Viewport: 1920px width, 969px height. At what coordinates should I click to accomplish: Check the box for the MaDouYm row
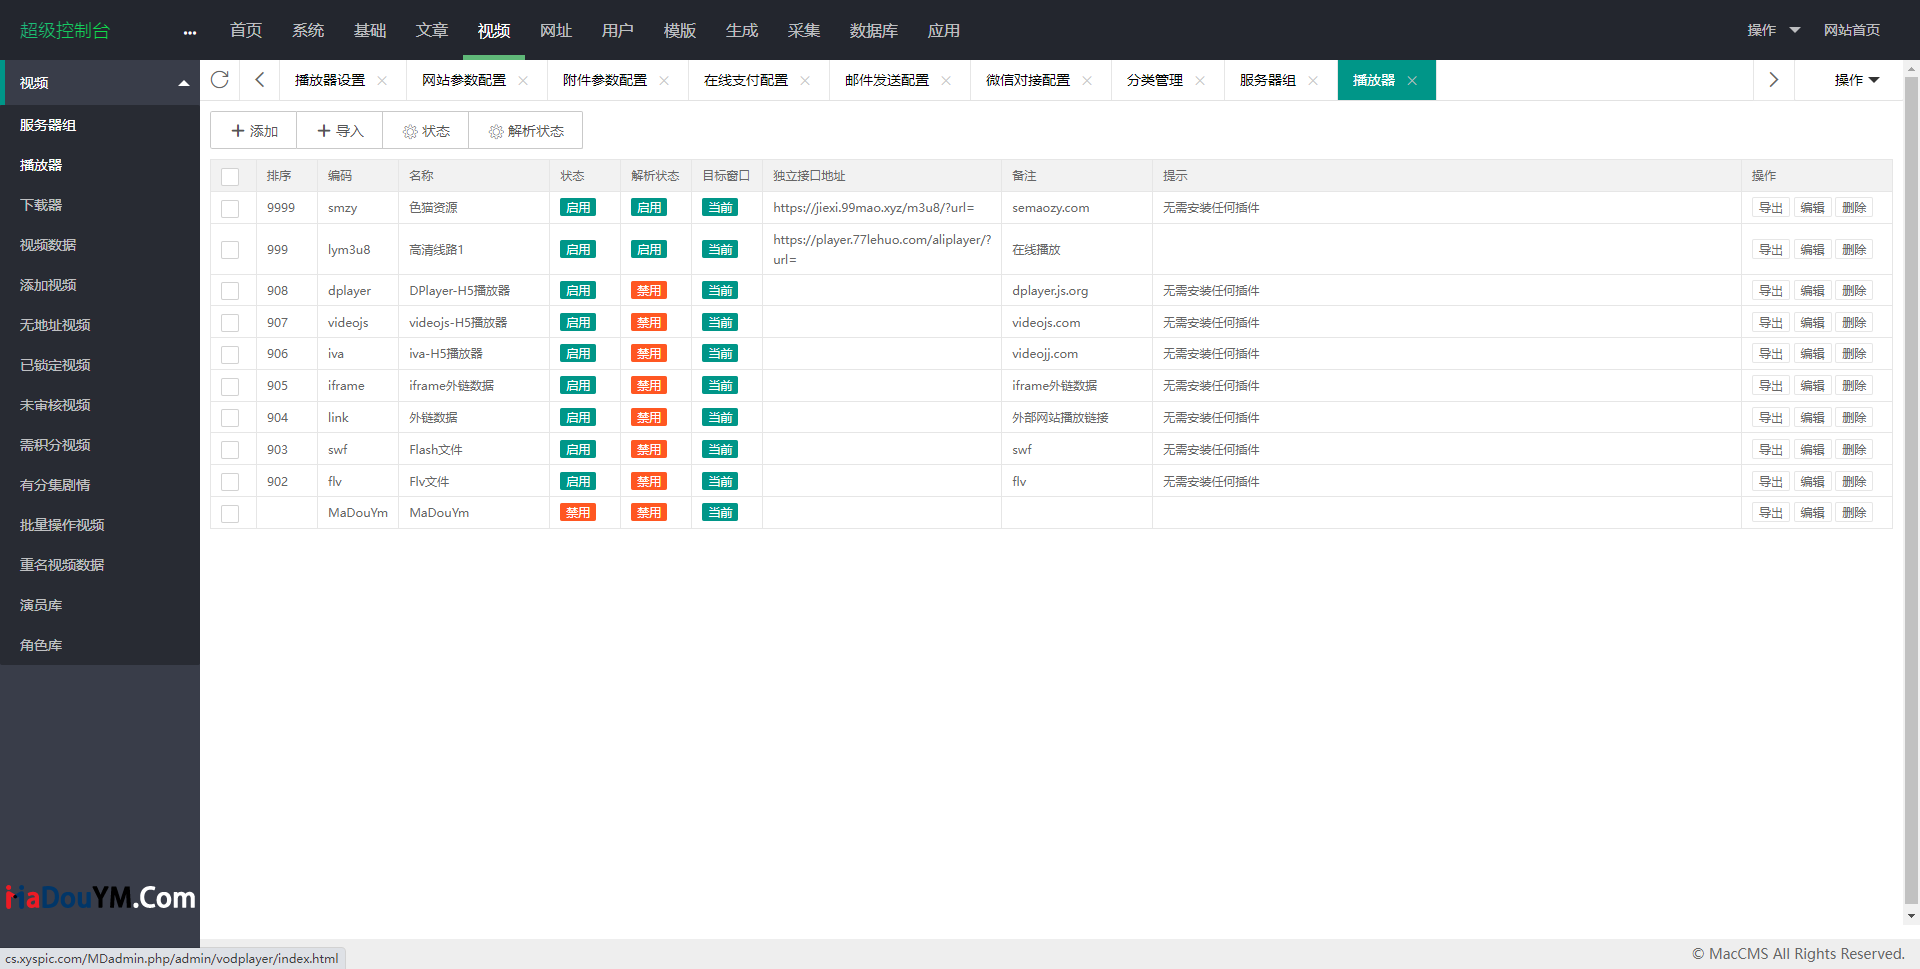pos(230,513)
